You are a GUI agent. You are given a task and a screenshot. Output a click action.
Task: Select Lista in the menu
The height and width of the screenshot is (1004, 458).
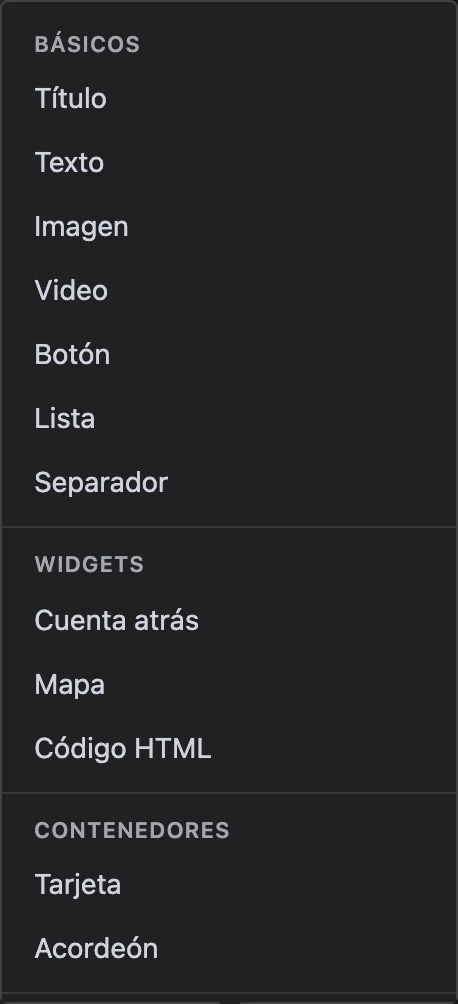pos(229,419)
